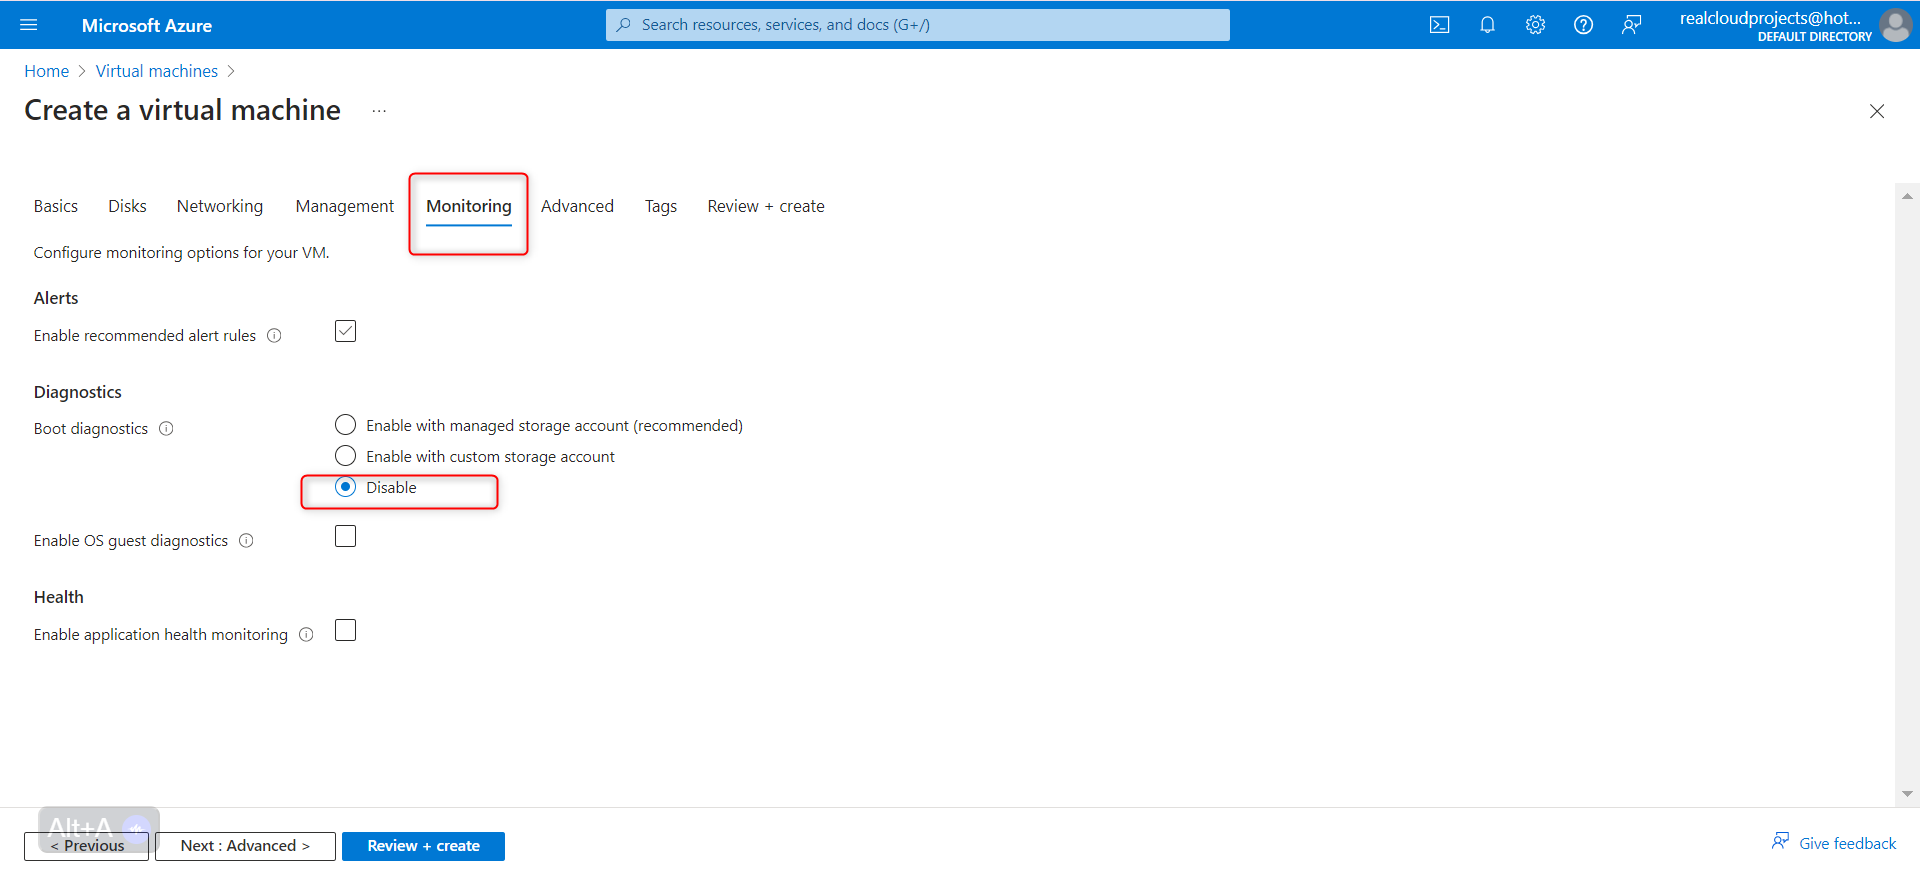This screenshot has height=890, width=1920.
Task: Open the top bar feedback icon
Action: tap(1631, 25)
